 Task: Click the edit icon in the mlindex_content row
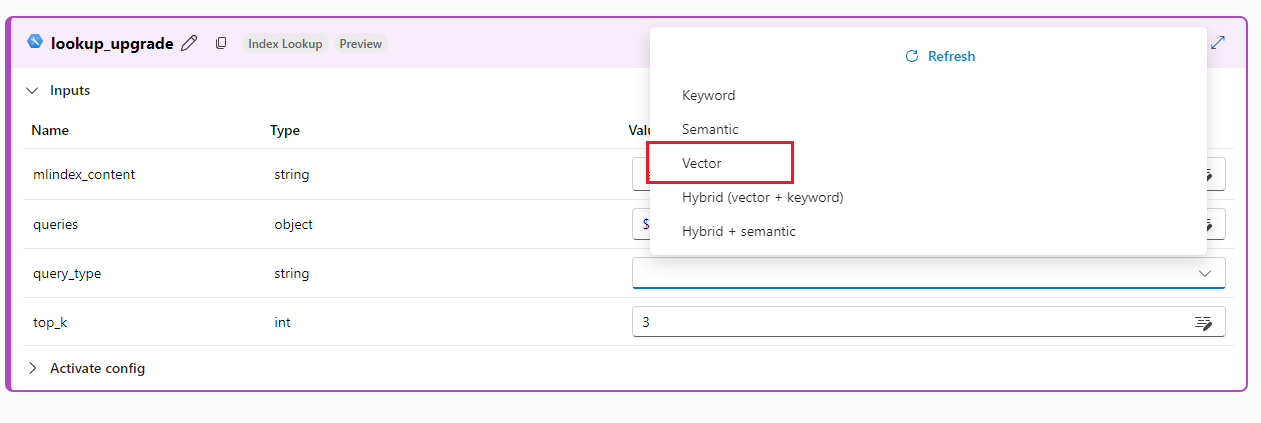click(1209, 175)
